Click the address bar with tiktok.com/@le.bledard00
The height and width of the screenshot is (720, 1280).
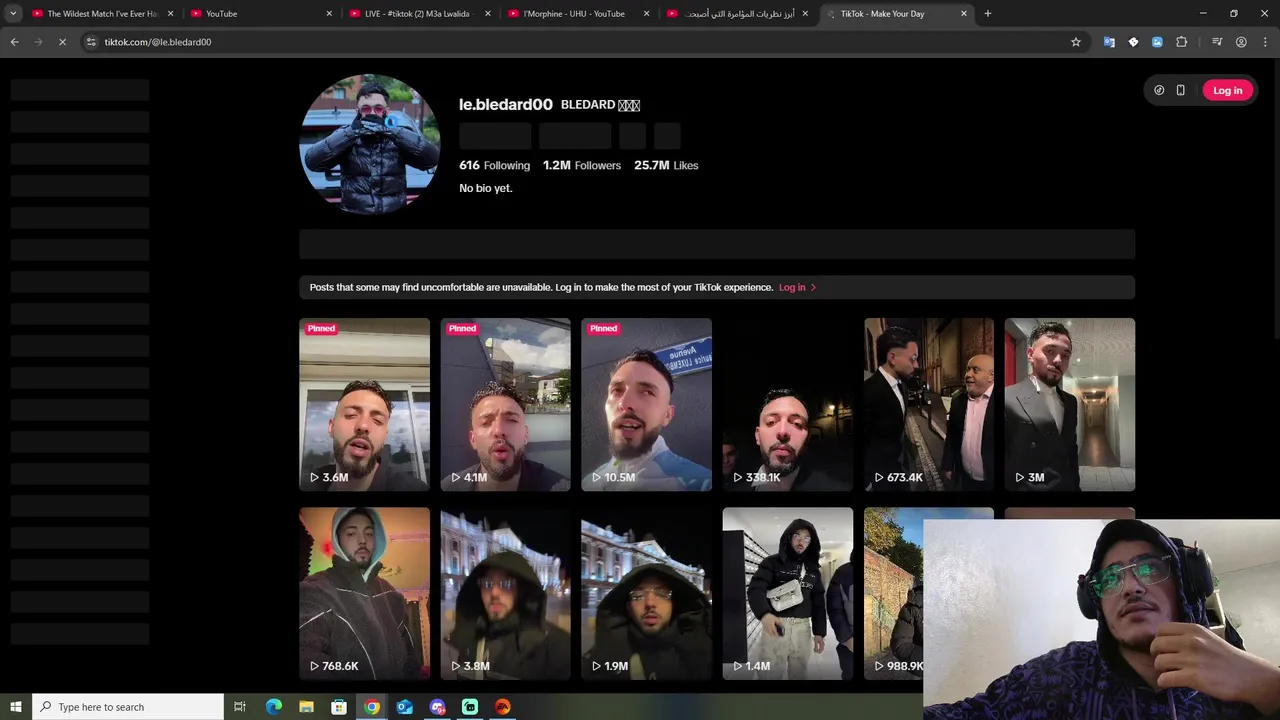click(575, 42)
